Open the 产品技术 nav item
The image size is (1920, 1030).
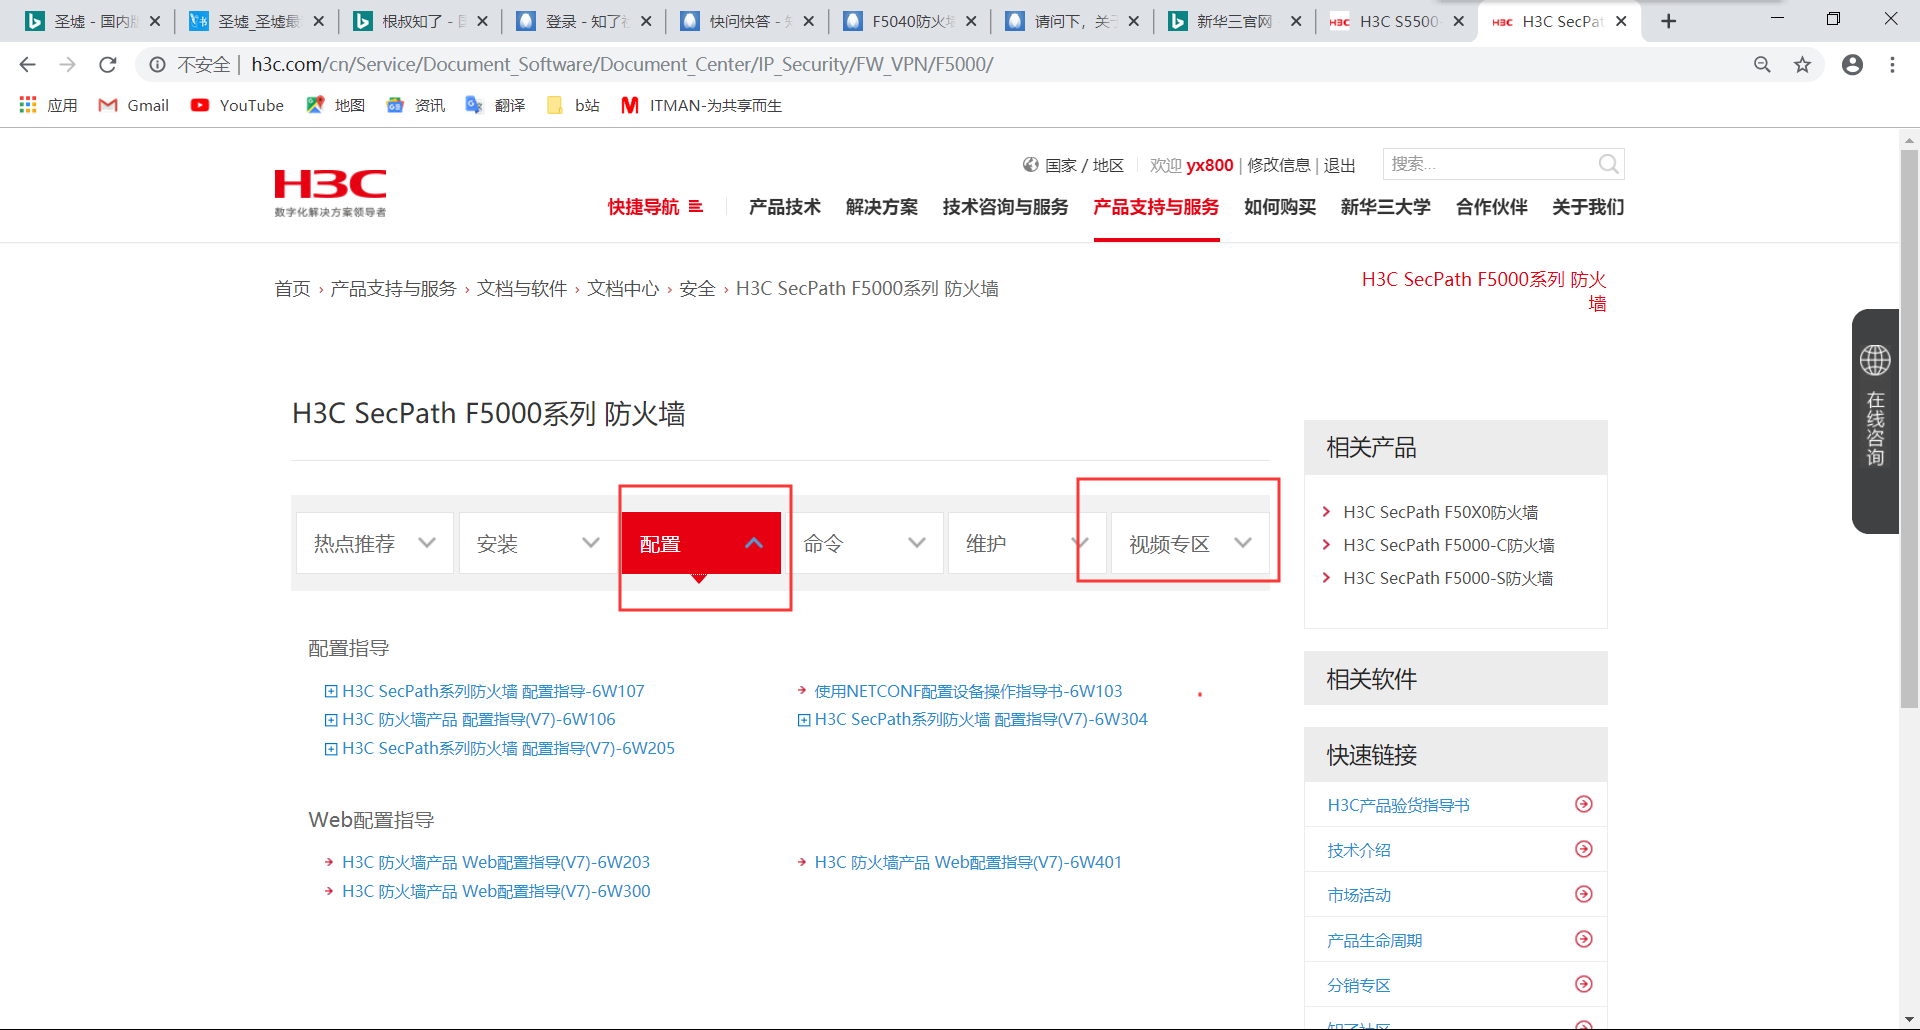coord(785,207)
